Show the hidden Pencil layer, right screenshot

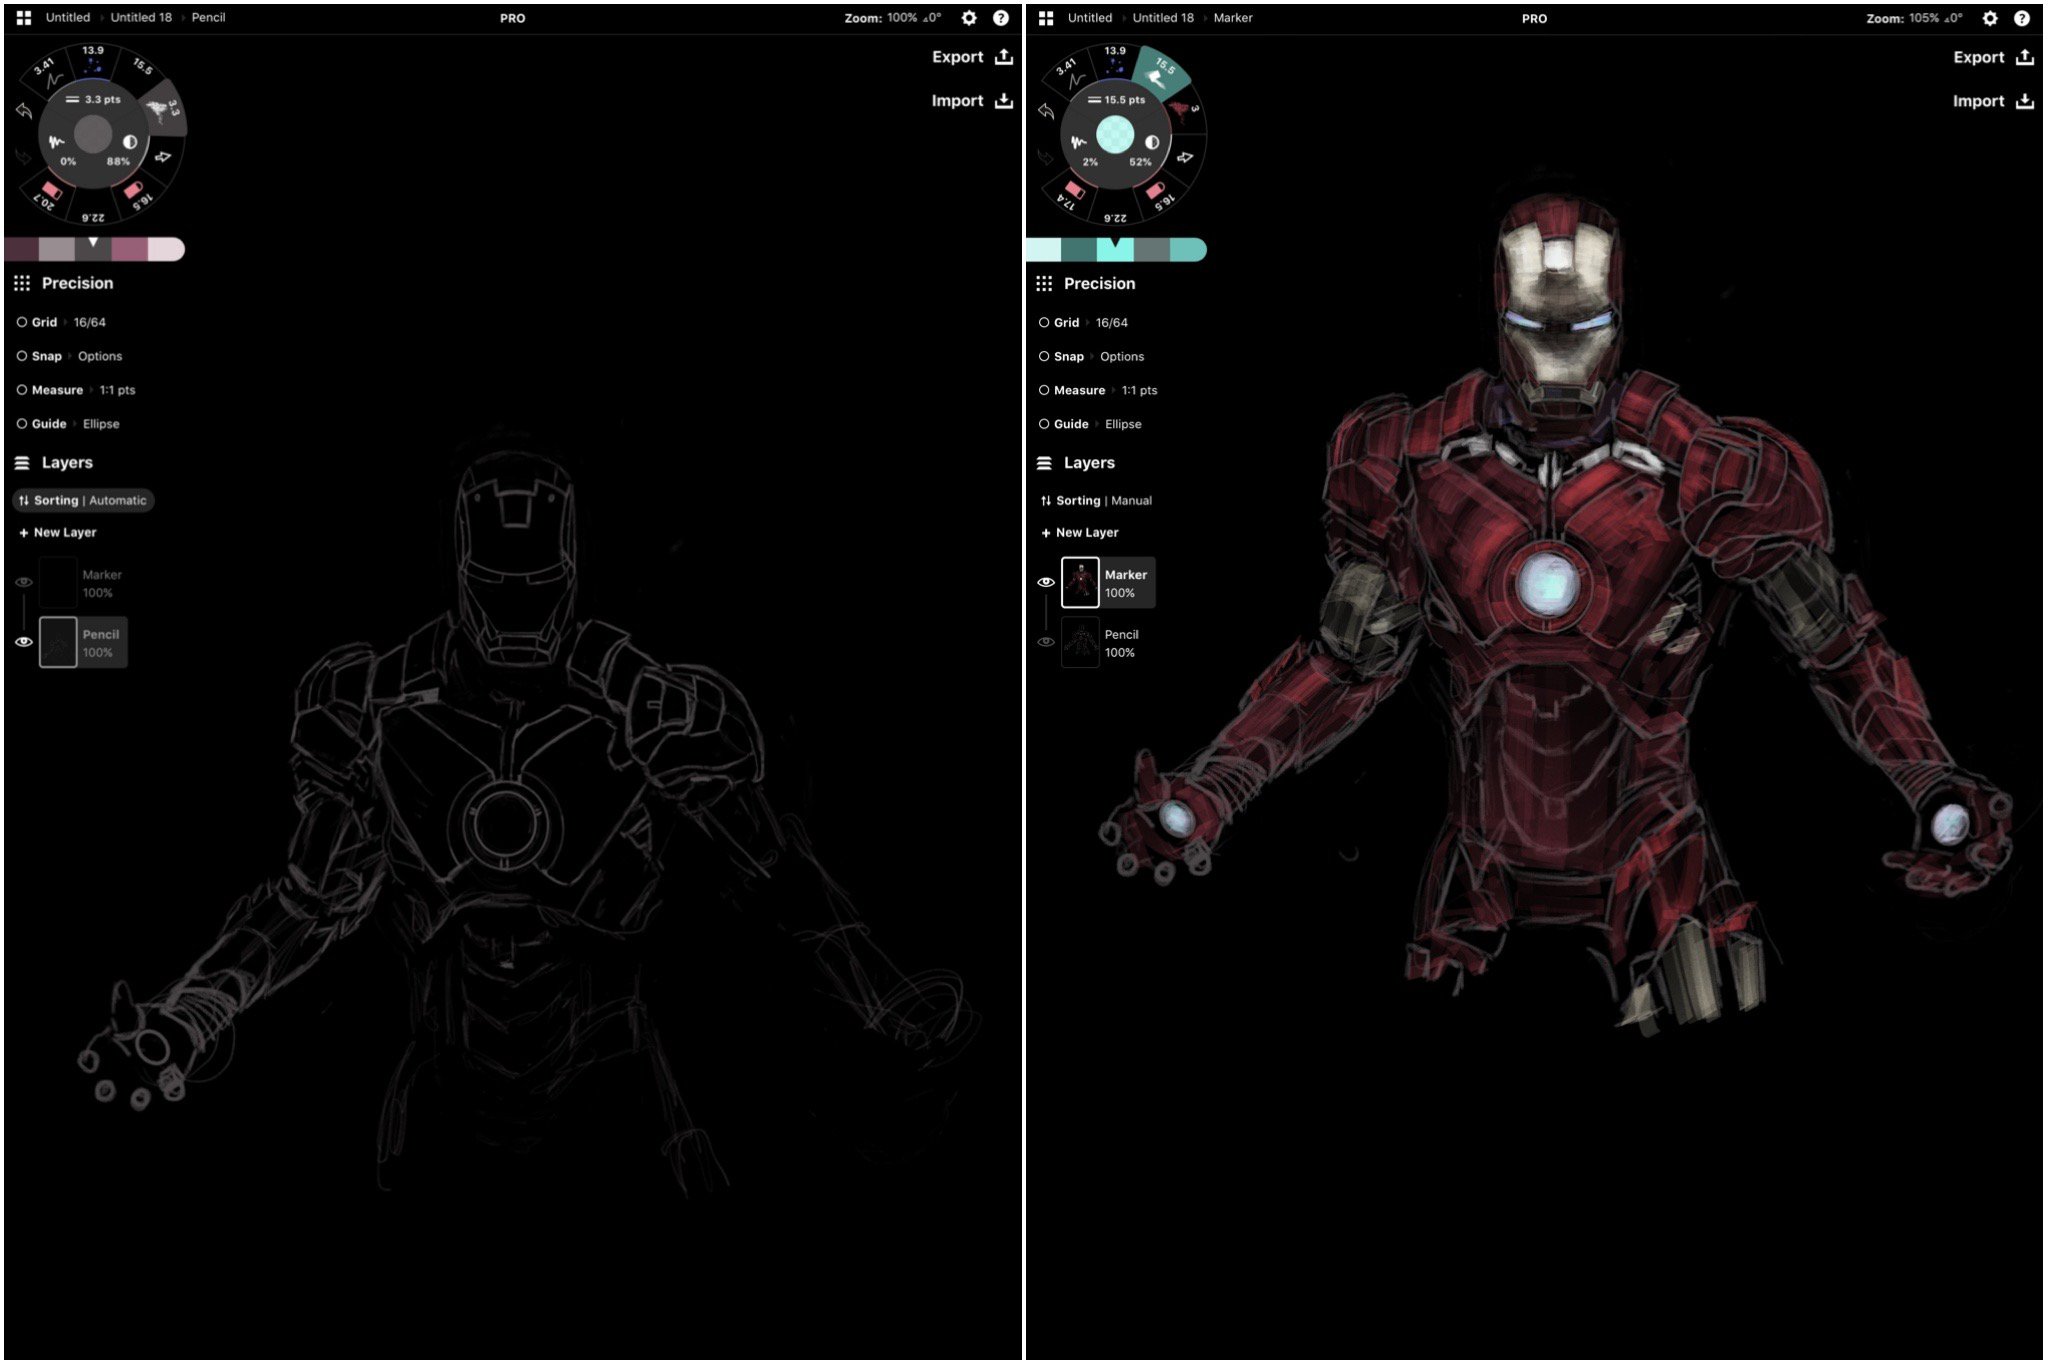[1046, 642]
